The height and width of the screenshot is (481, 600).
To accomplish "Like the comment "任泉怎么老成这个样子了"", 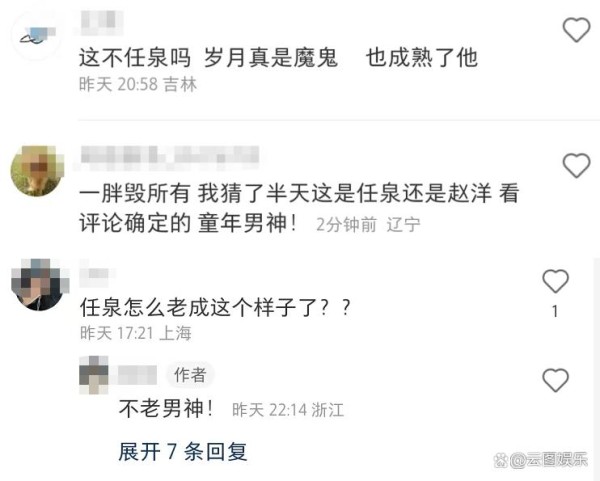I will tap(555, 281).
